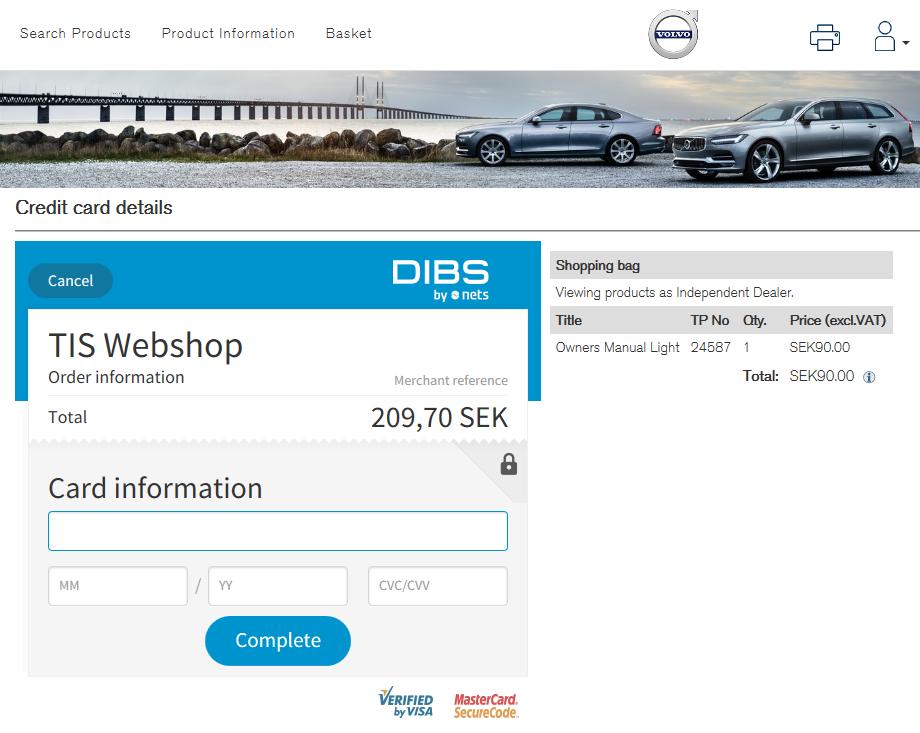The width and height of the screenshot is (920, 733).
Task: Click 'Viewing products as Independent Dealer.' text
Action: point(674,292)
